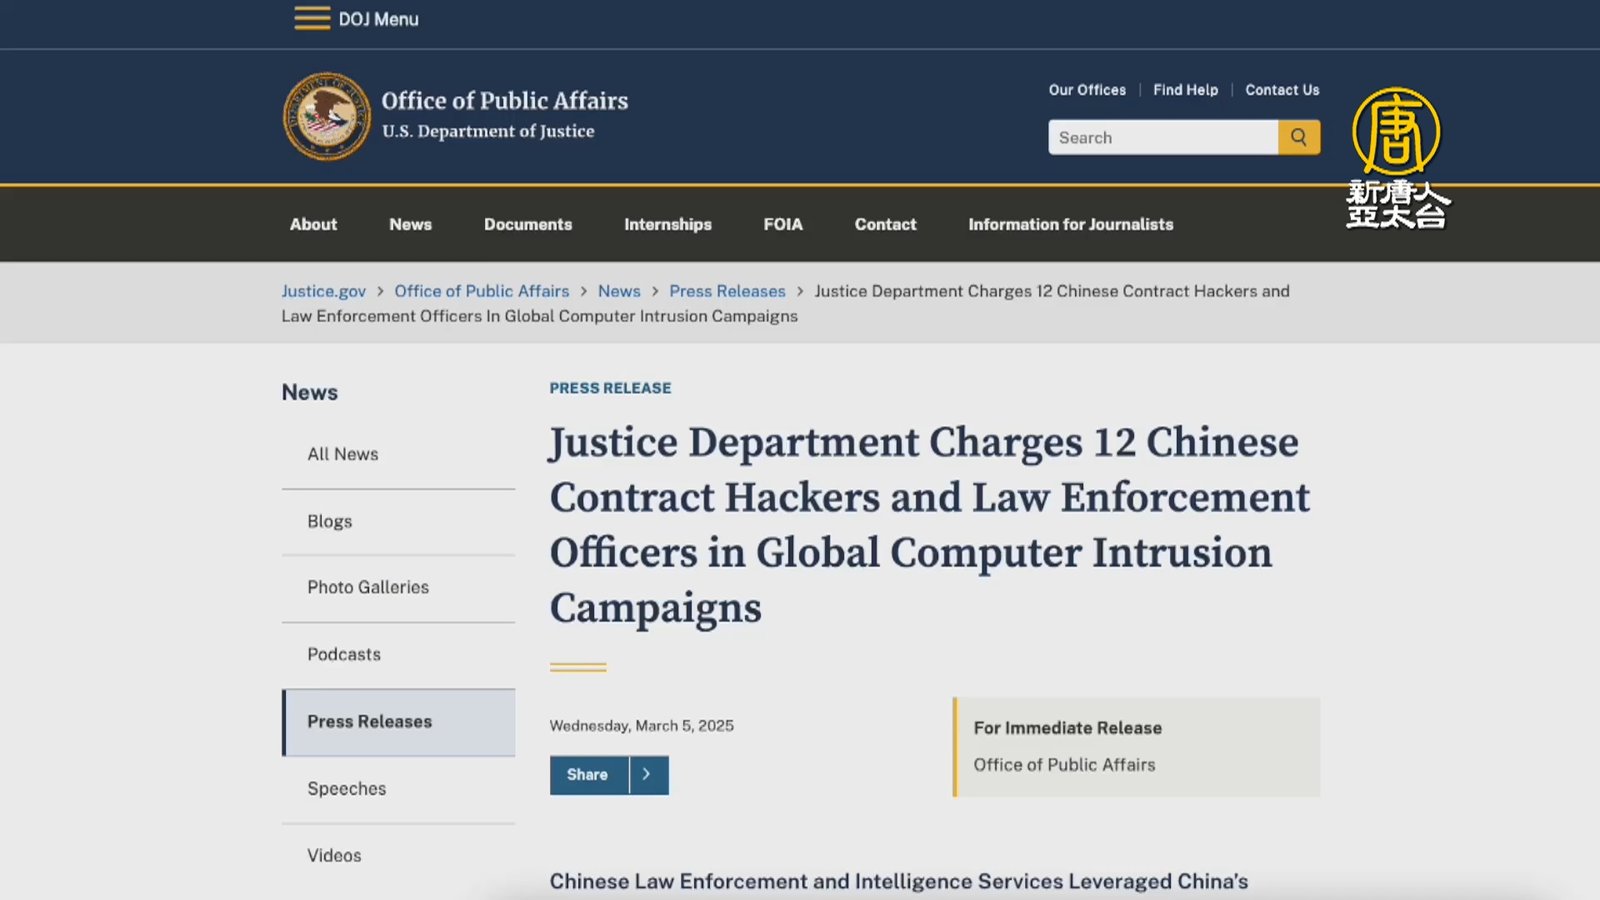Open the FOIA navigation item
This screenshot has width=1600, height=900.
coord(783,225)
